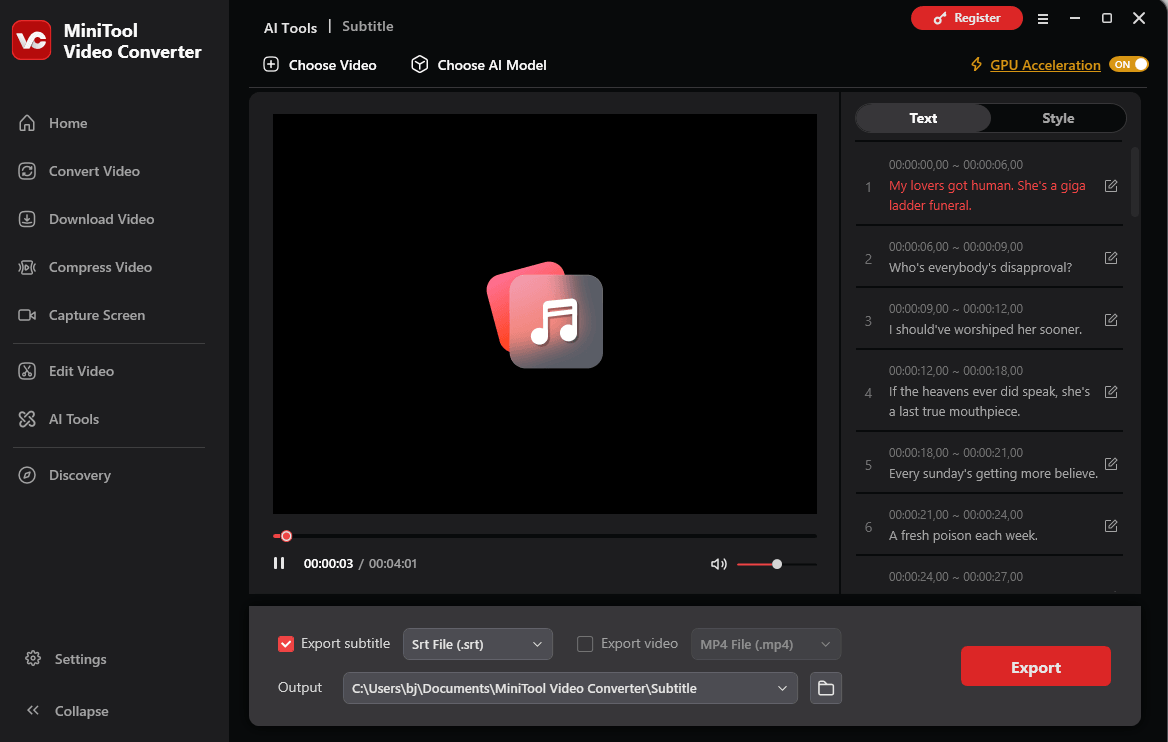Click the Register button
This screenshot has height=742, width=1168.
point(966,18)
